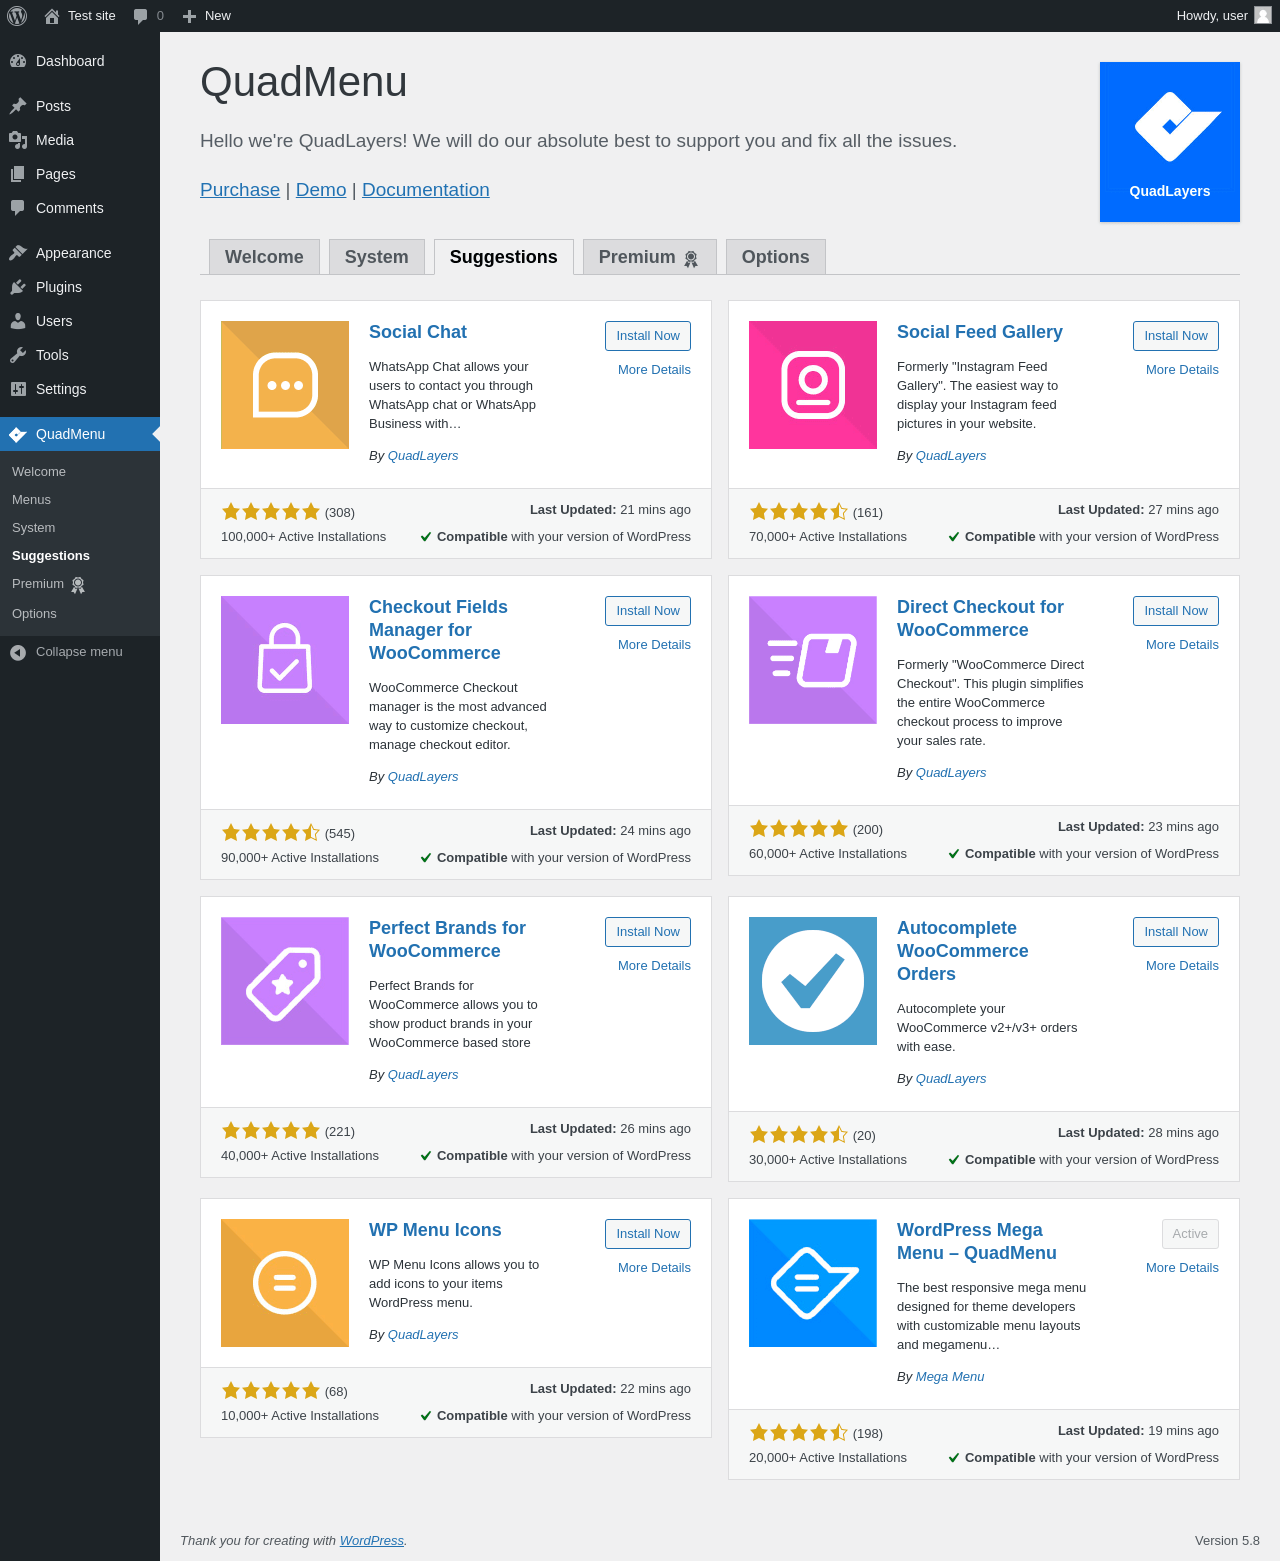Open the comments bubble in admin bar
The image size is (1280, 1561).
coord(140,16)
